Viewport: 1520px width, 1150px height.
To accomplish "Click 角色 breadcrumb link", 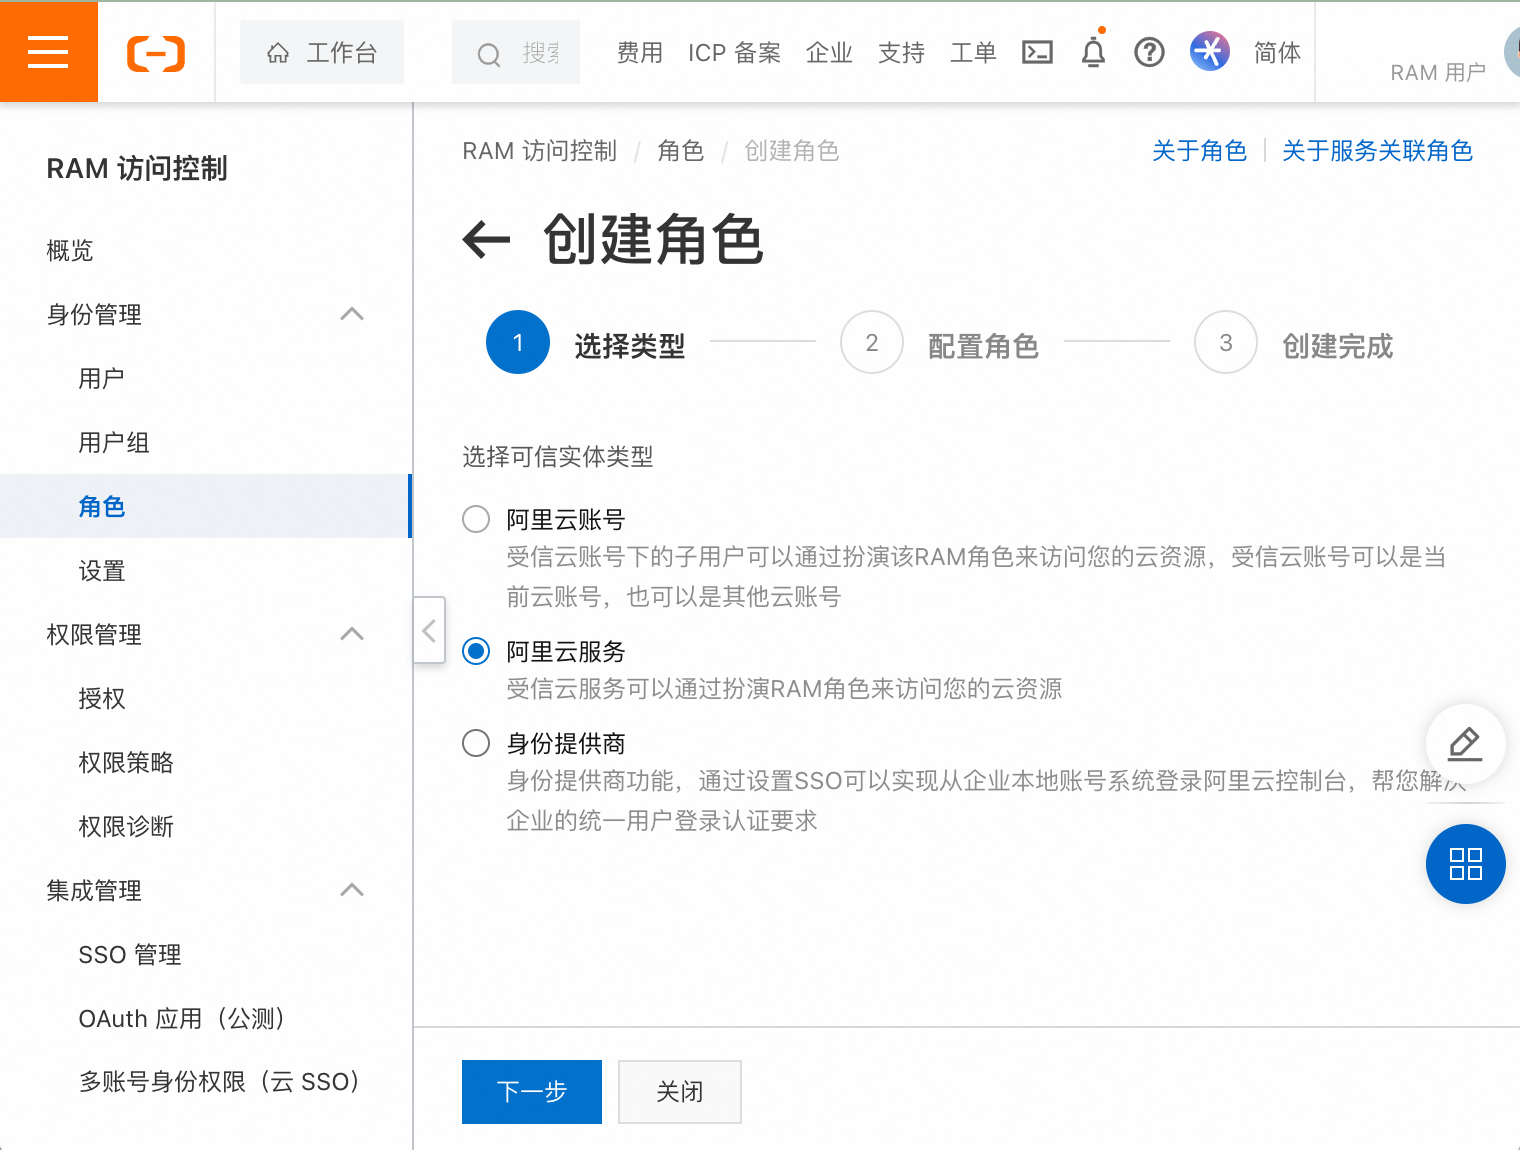I will click(681, 151).
